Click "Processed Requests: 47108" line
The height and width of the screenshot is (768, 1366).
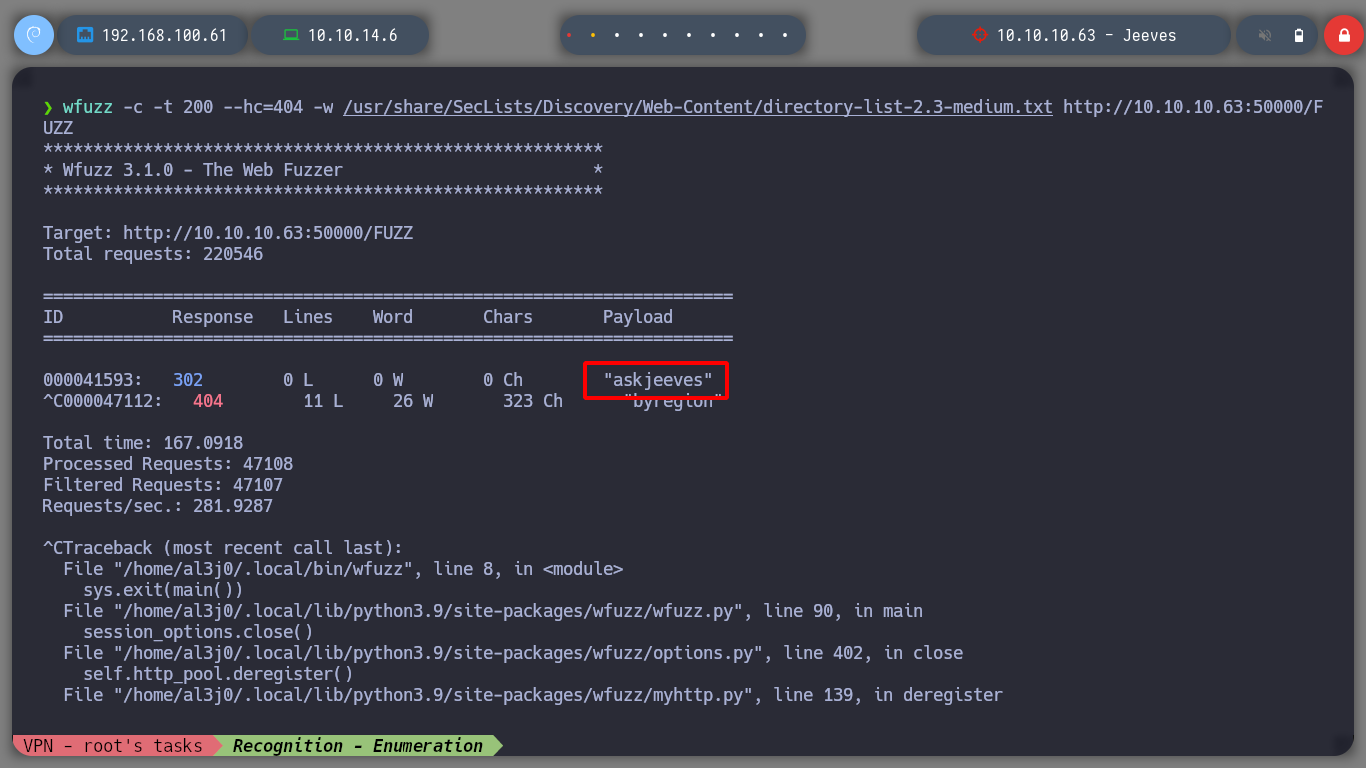[x=168, y=464]
